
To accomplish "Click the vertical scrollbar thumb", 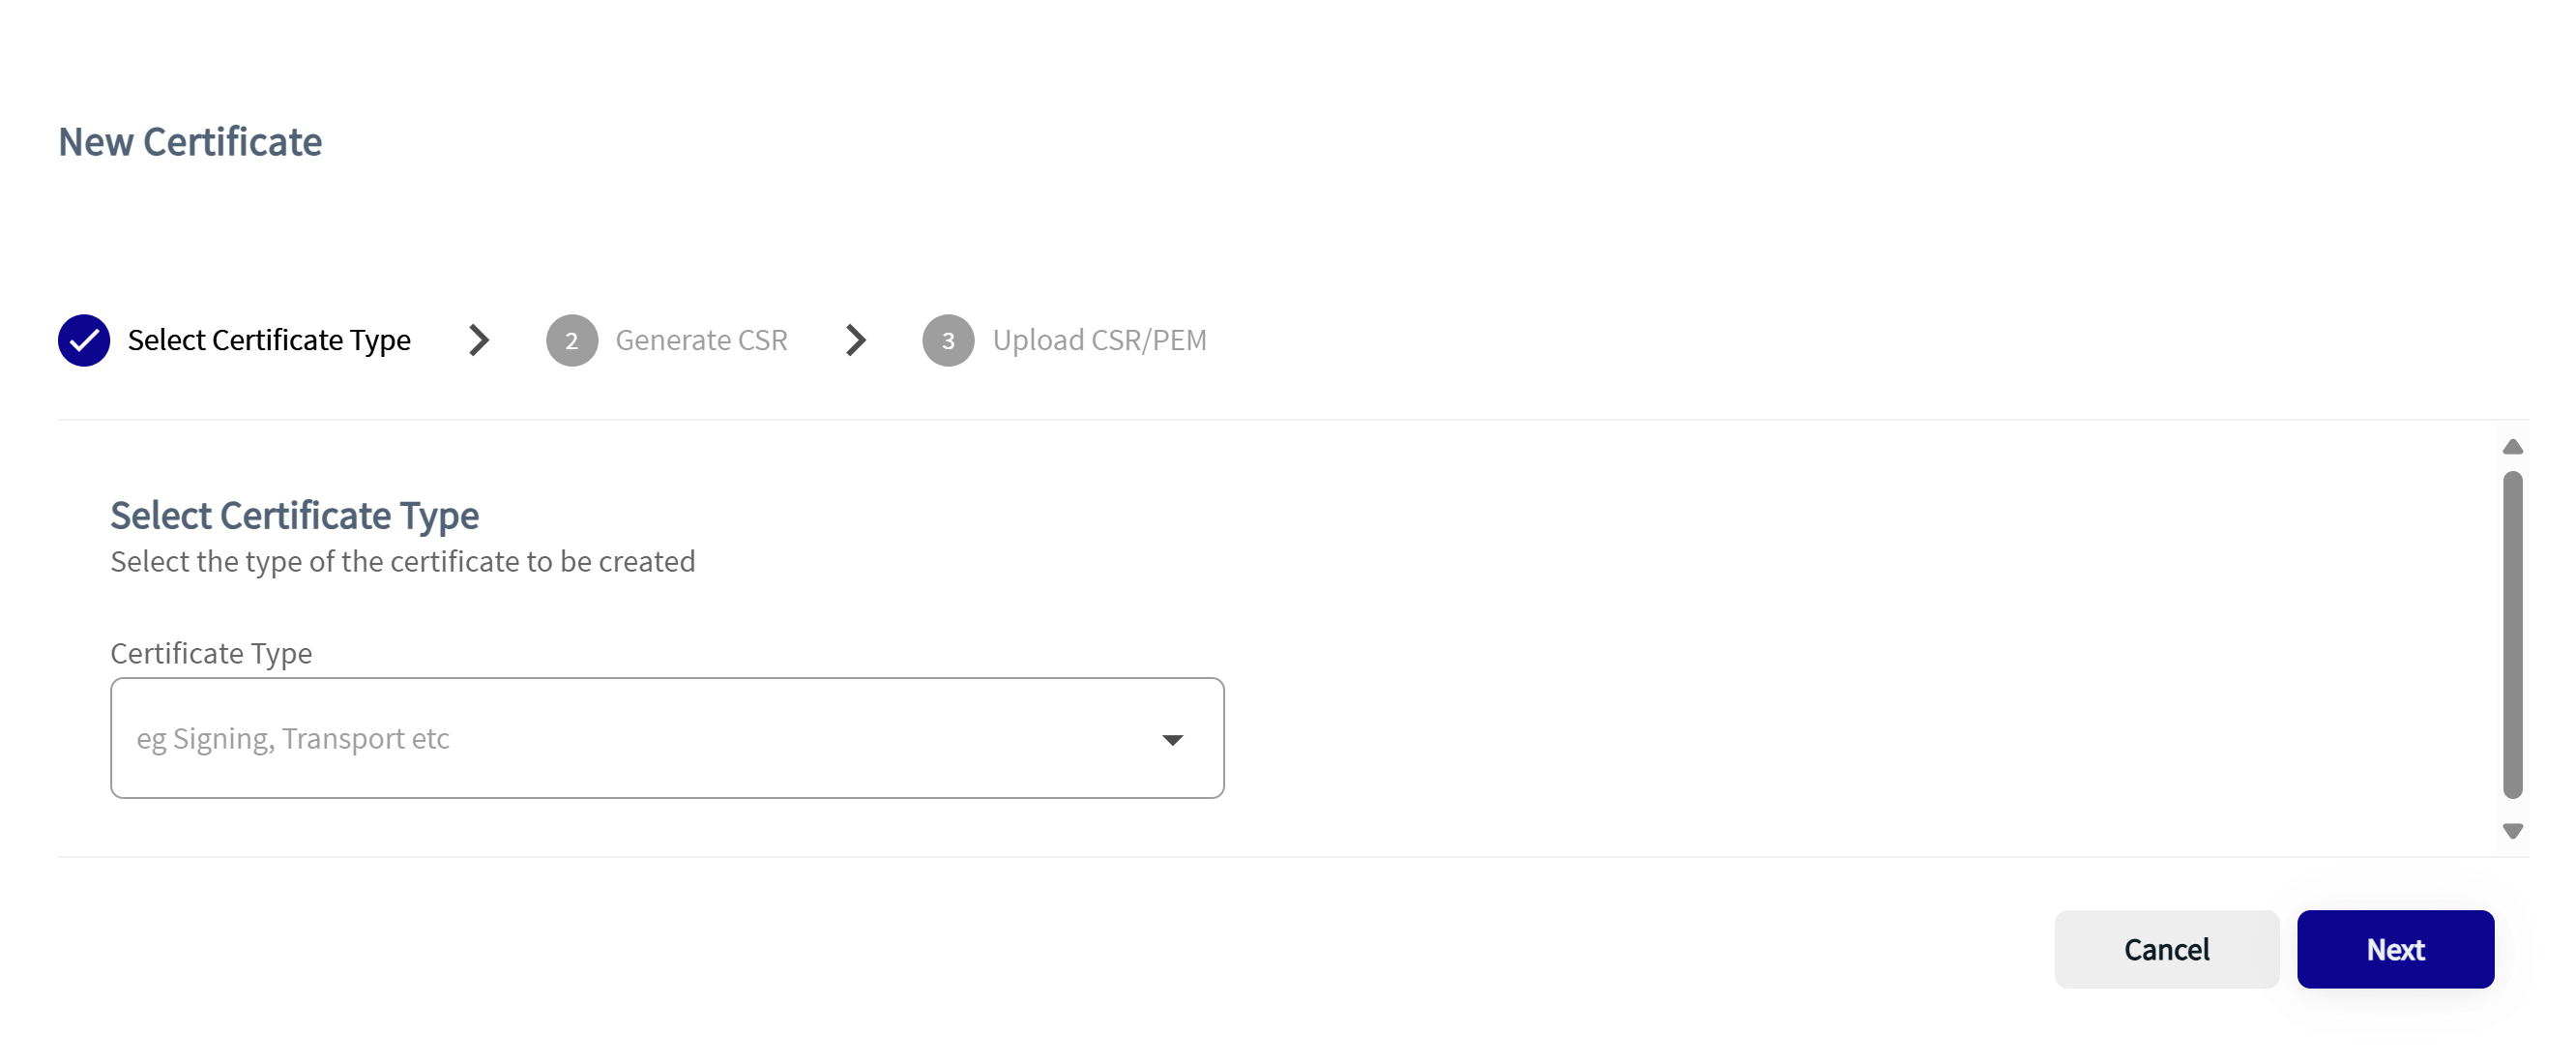I will pos(2512,634).
